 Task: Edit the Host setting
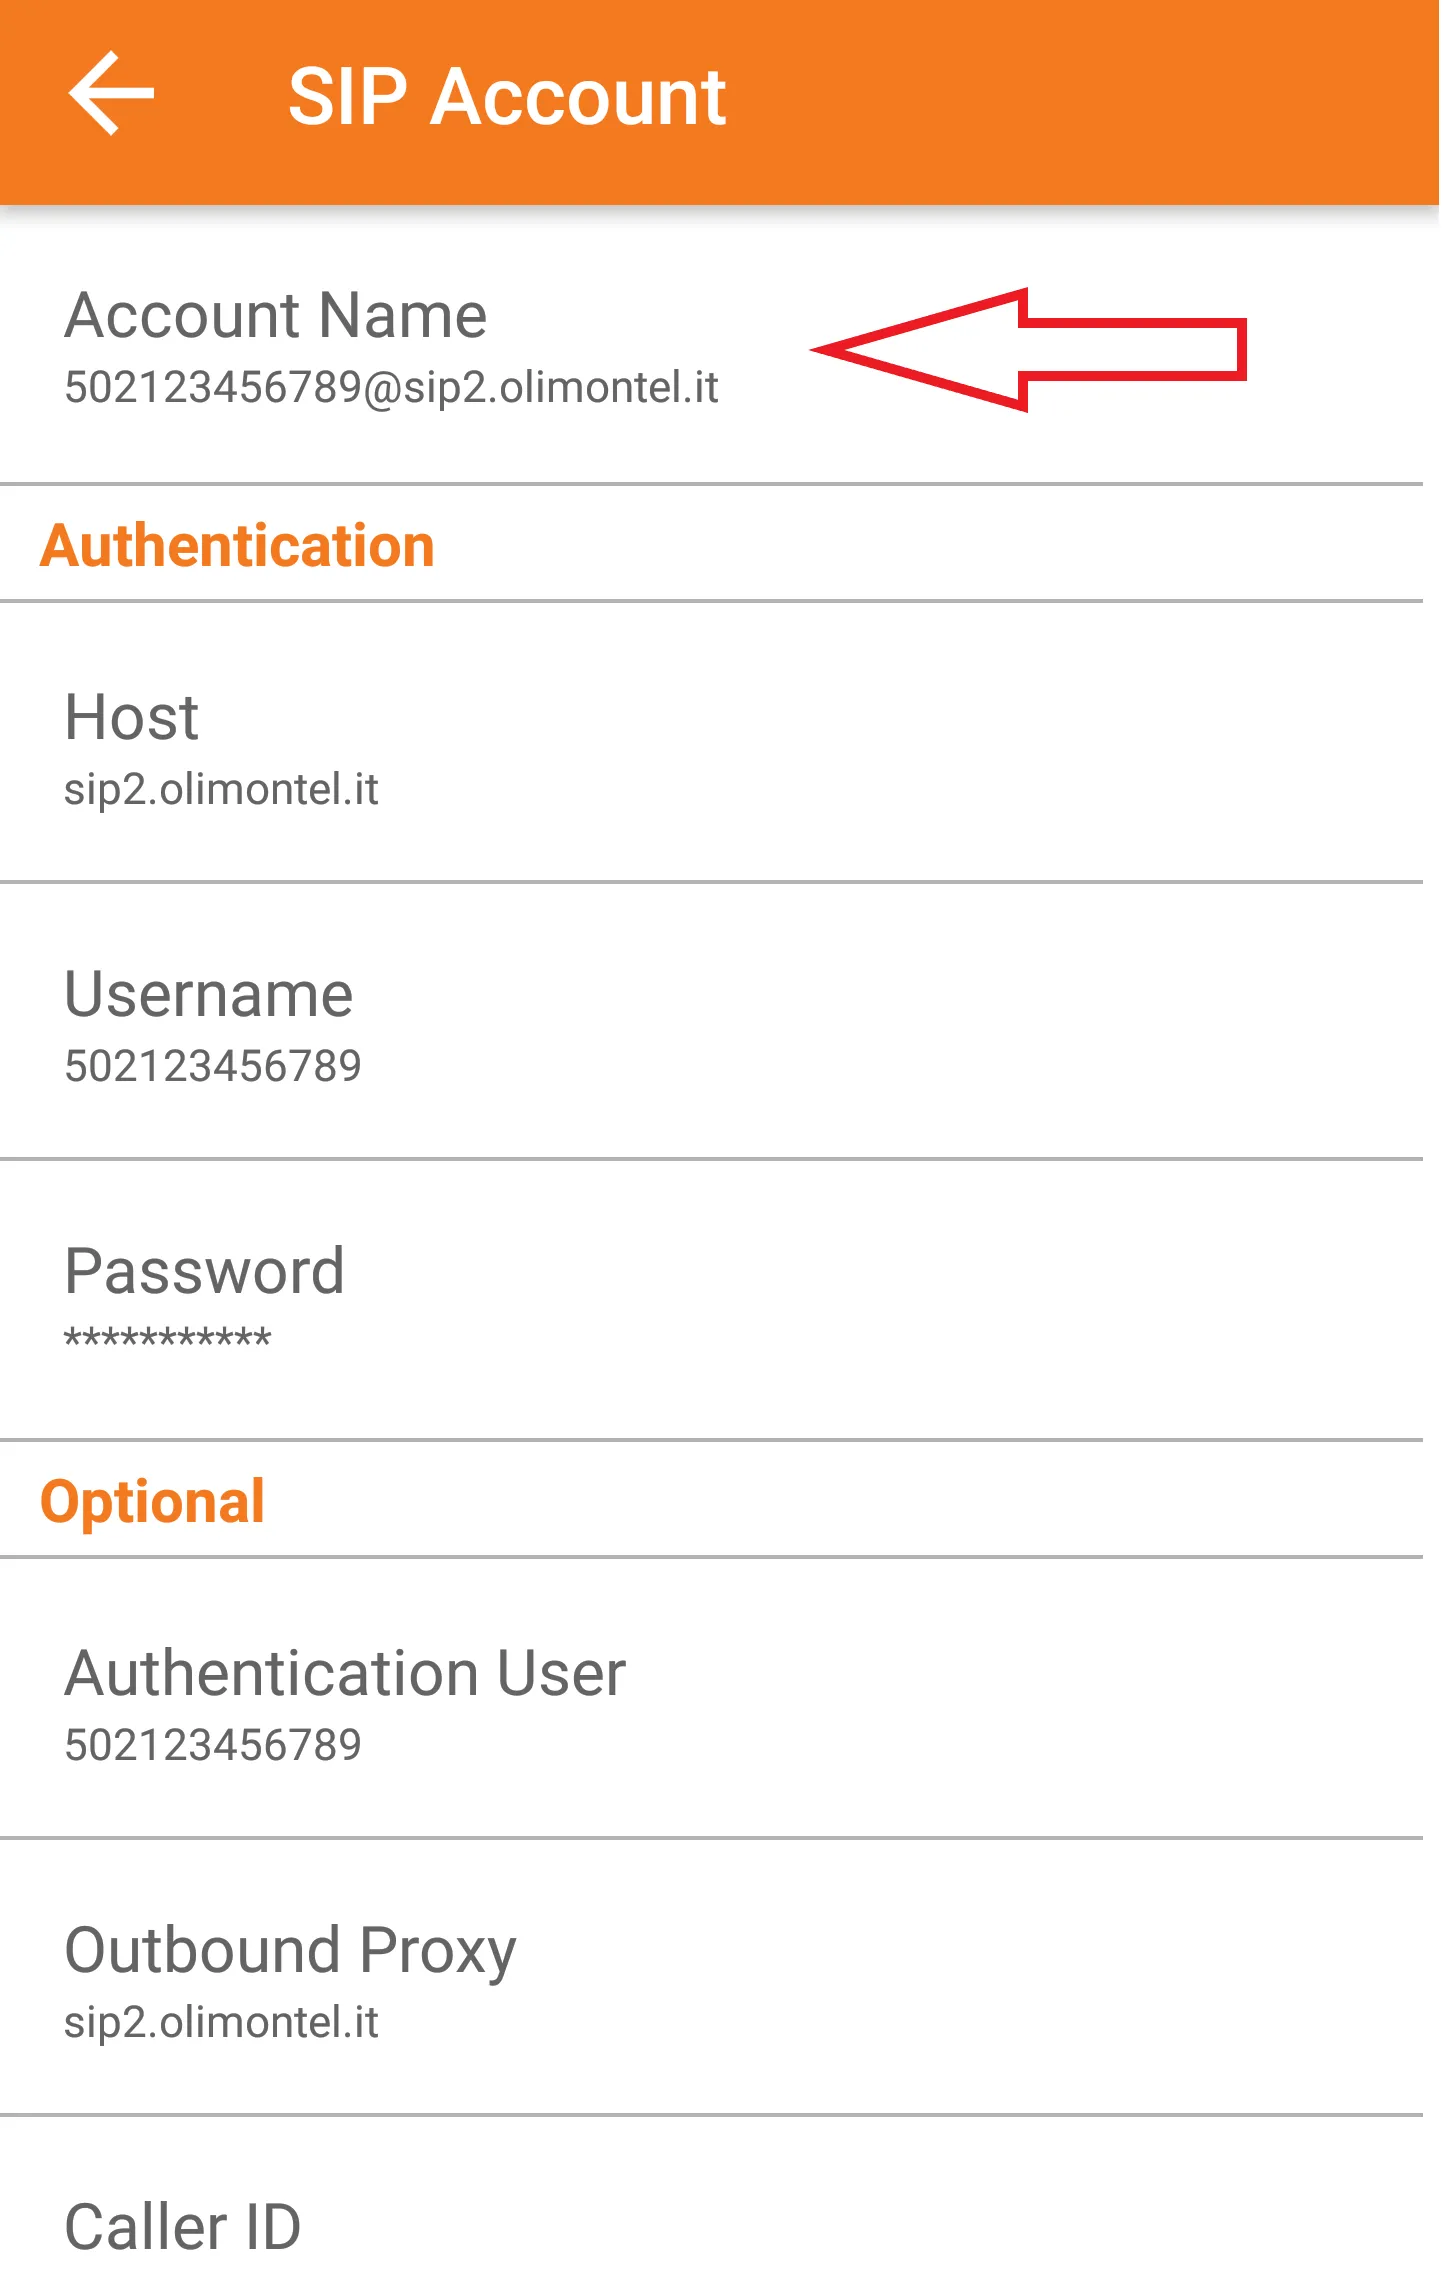pyautogui.click(x=132, y=718)
